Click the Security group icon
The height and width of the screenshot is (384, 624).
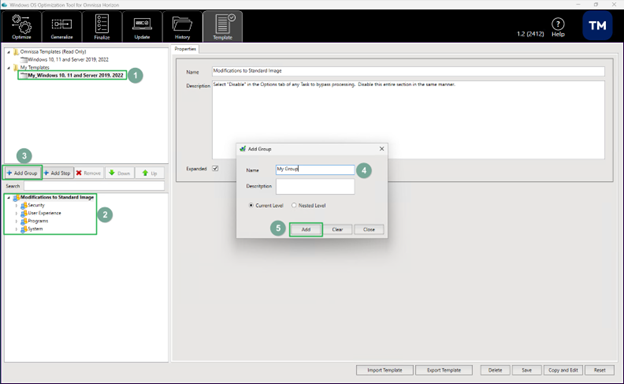24,205
